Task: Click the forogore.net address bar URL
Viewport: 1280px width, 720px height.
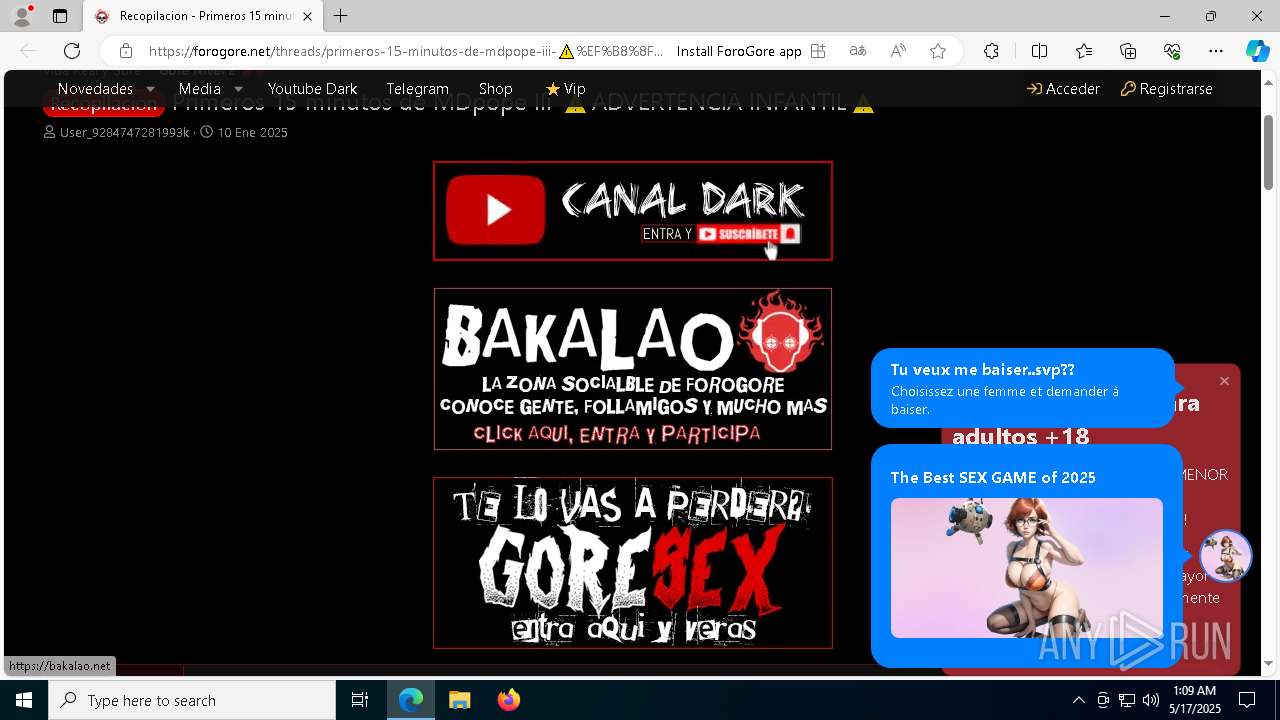Action: tap(405, 51)
